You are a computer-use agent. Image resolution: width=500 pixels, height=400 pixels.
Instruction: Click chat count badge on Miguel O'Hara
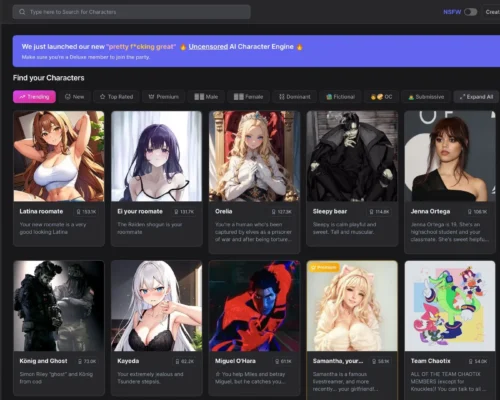[x=283, y=361]
